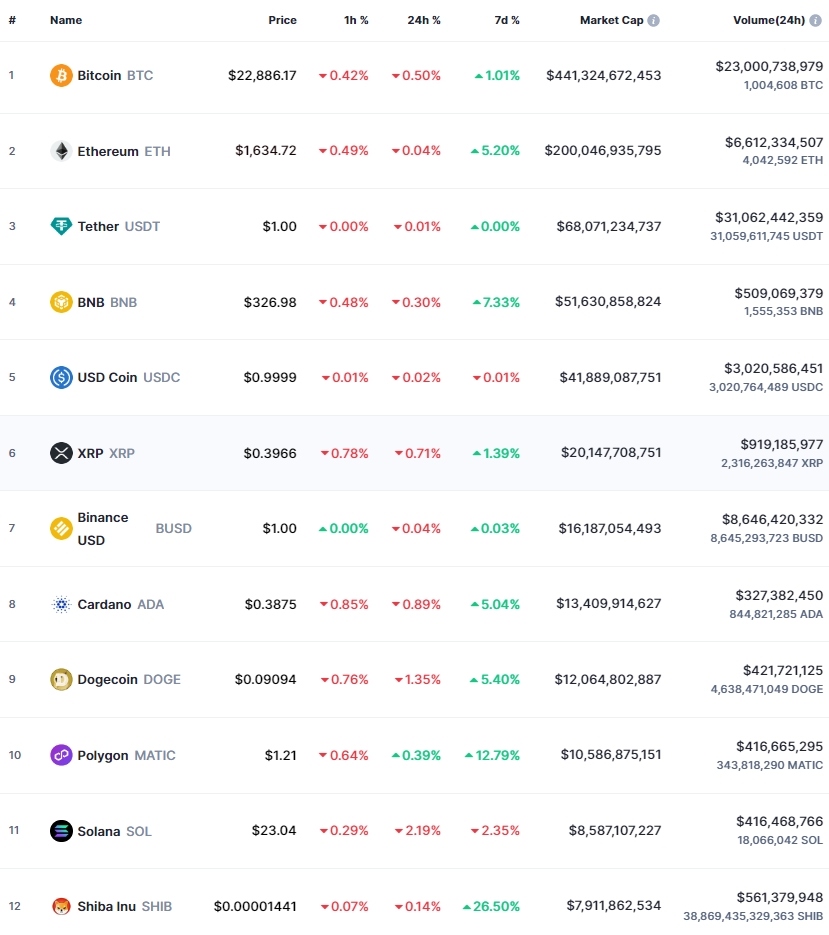
Task: Click the Market Cap info icon
Action: (x=653, y=20)
